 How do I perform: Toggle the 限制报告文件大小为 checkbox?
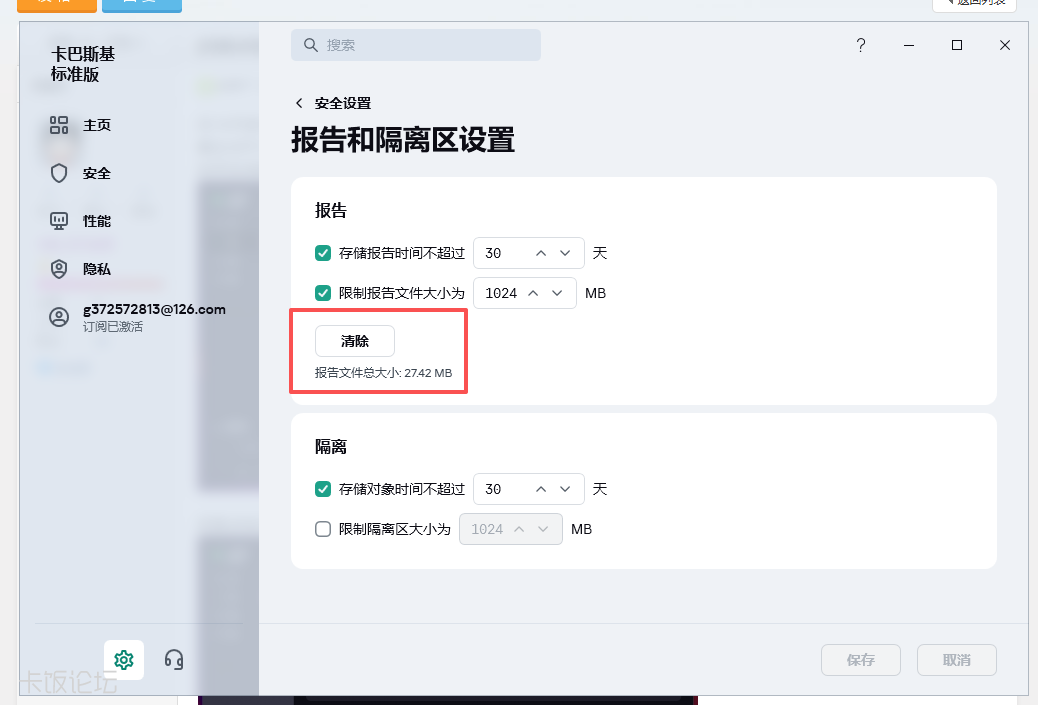point(323,293)
